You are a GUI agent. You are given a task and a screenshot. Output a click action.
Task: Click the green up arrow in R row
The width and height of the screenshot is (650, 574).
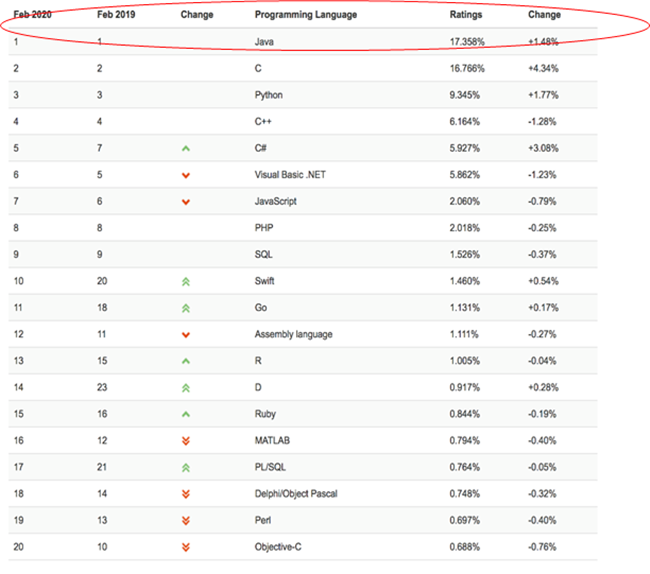185,361
